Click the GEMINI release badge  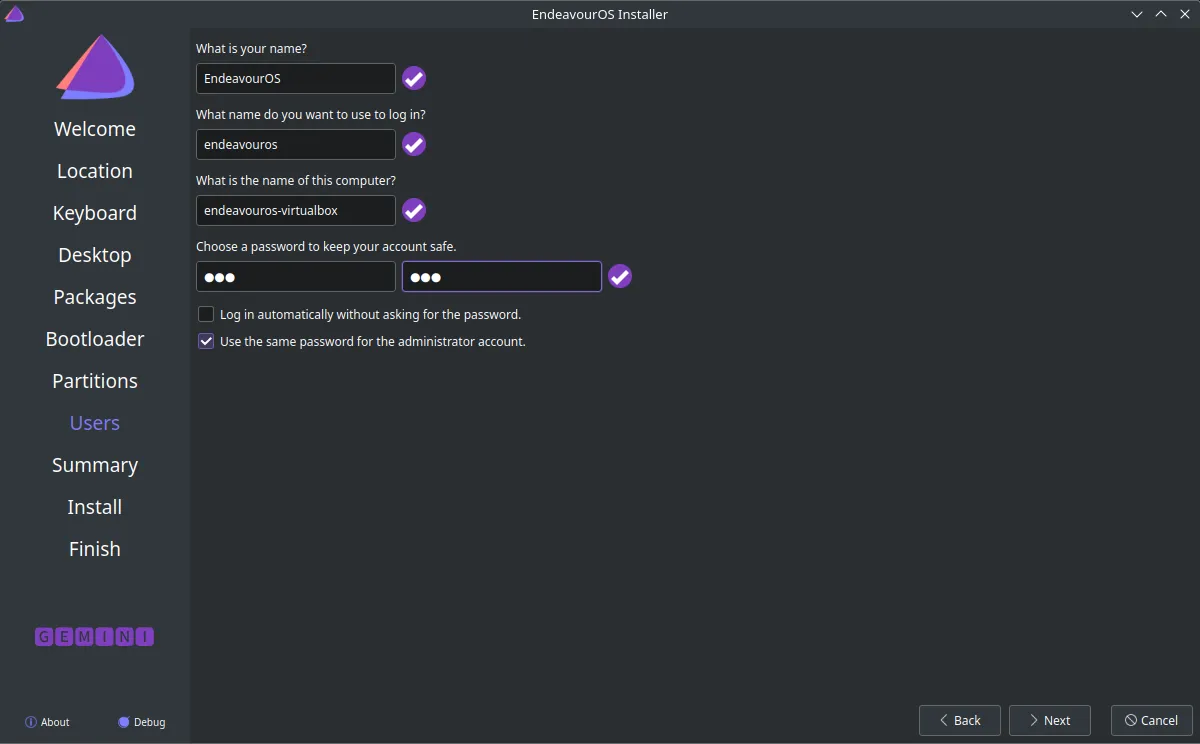[95, 637]
